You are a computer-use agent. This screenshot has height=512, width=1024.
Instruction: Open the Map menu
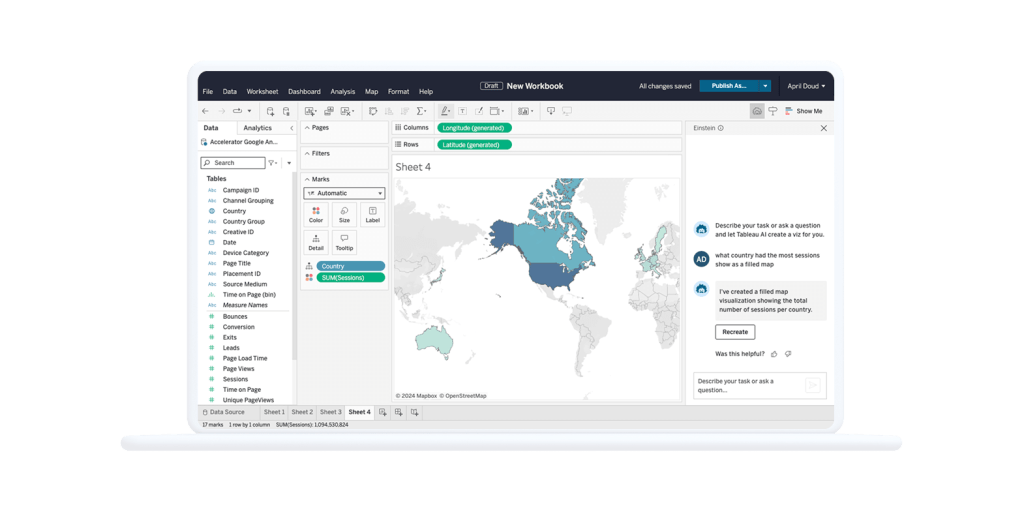(372, 92)
